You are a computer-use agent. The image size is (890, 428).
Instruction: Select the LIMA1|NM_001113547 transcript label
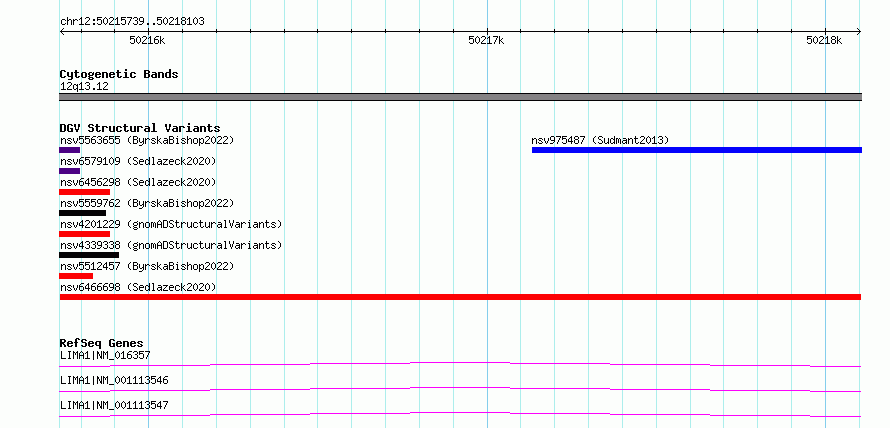[114, 405]
